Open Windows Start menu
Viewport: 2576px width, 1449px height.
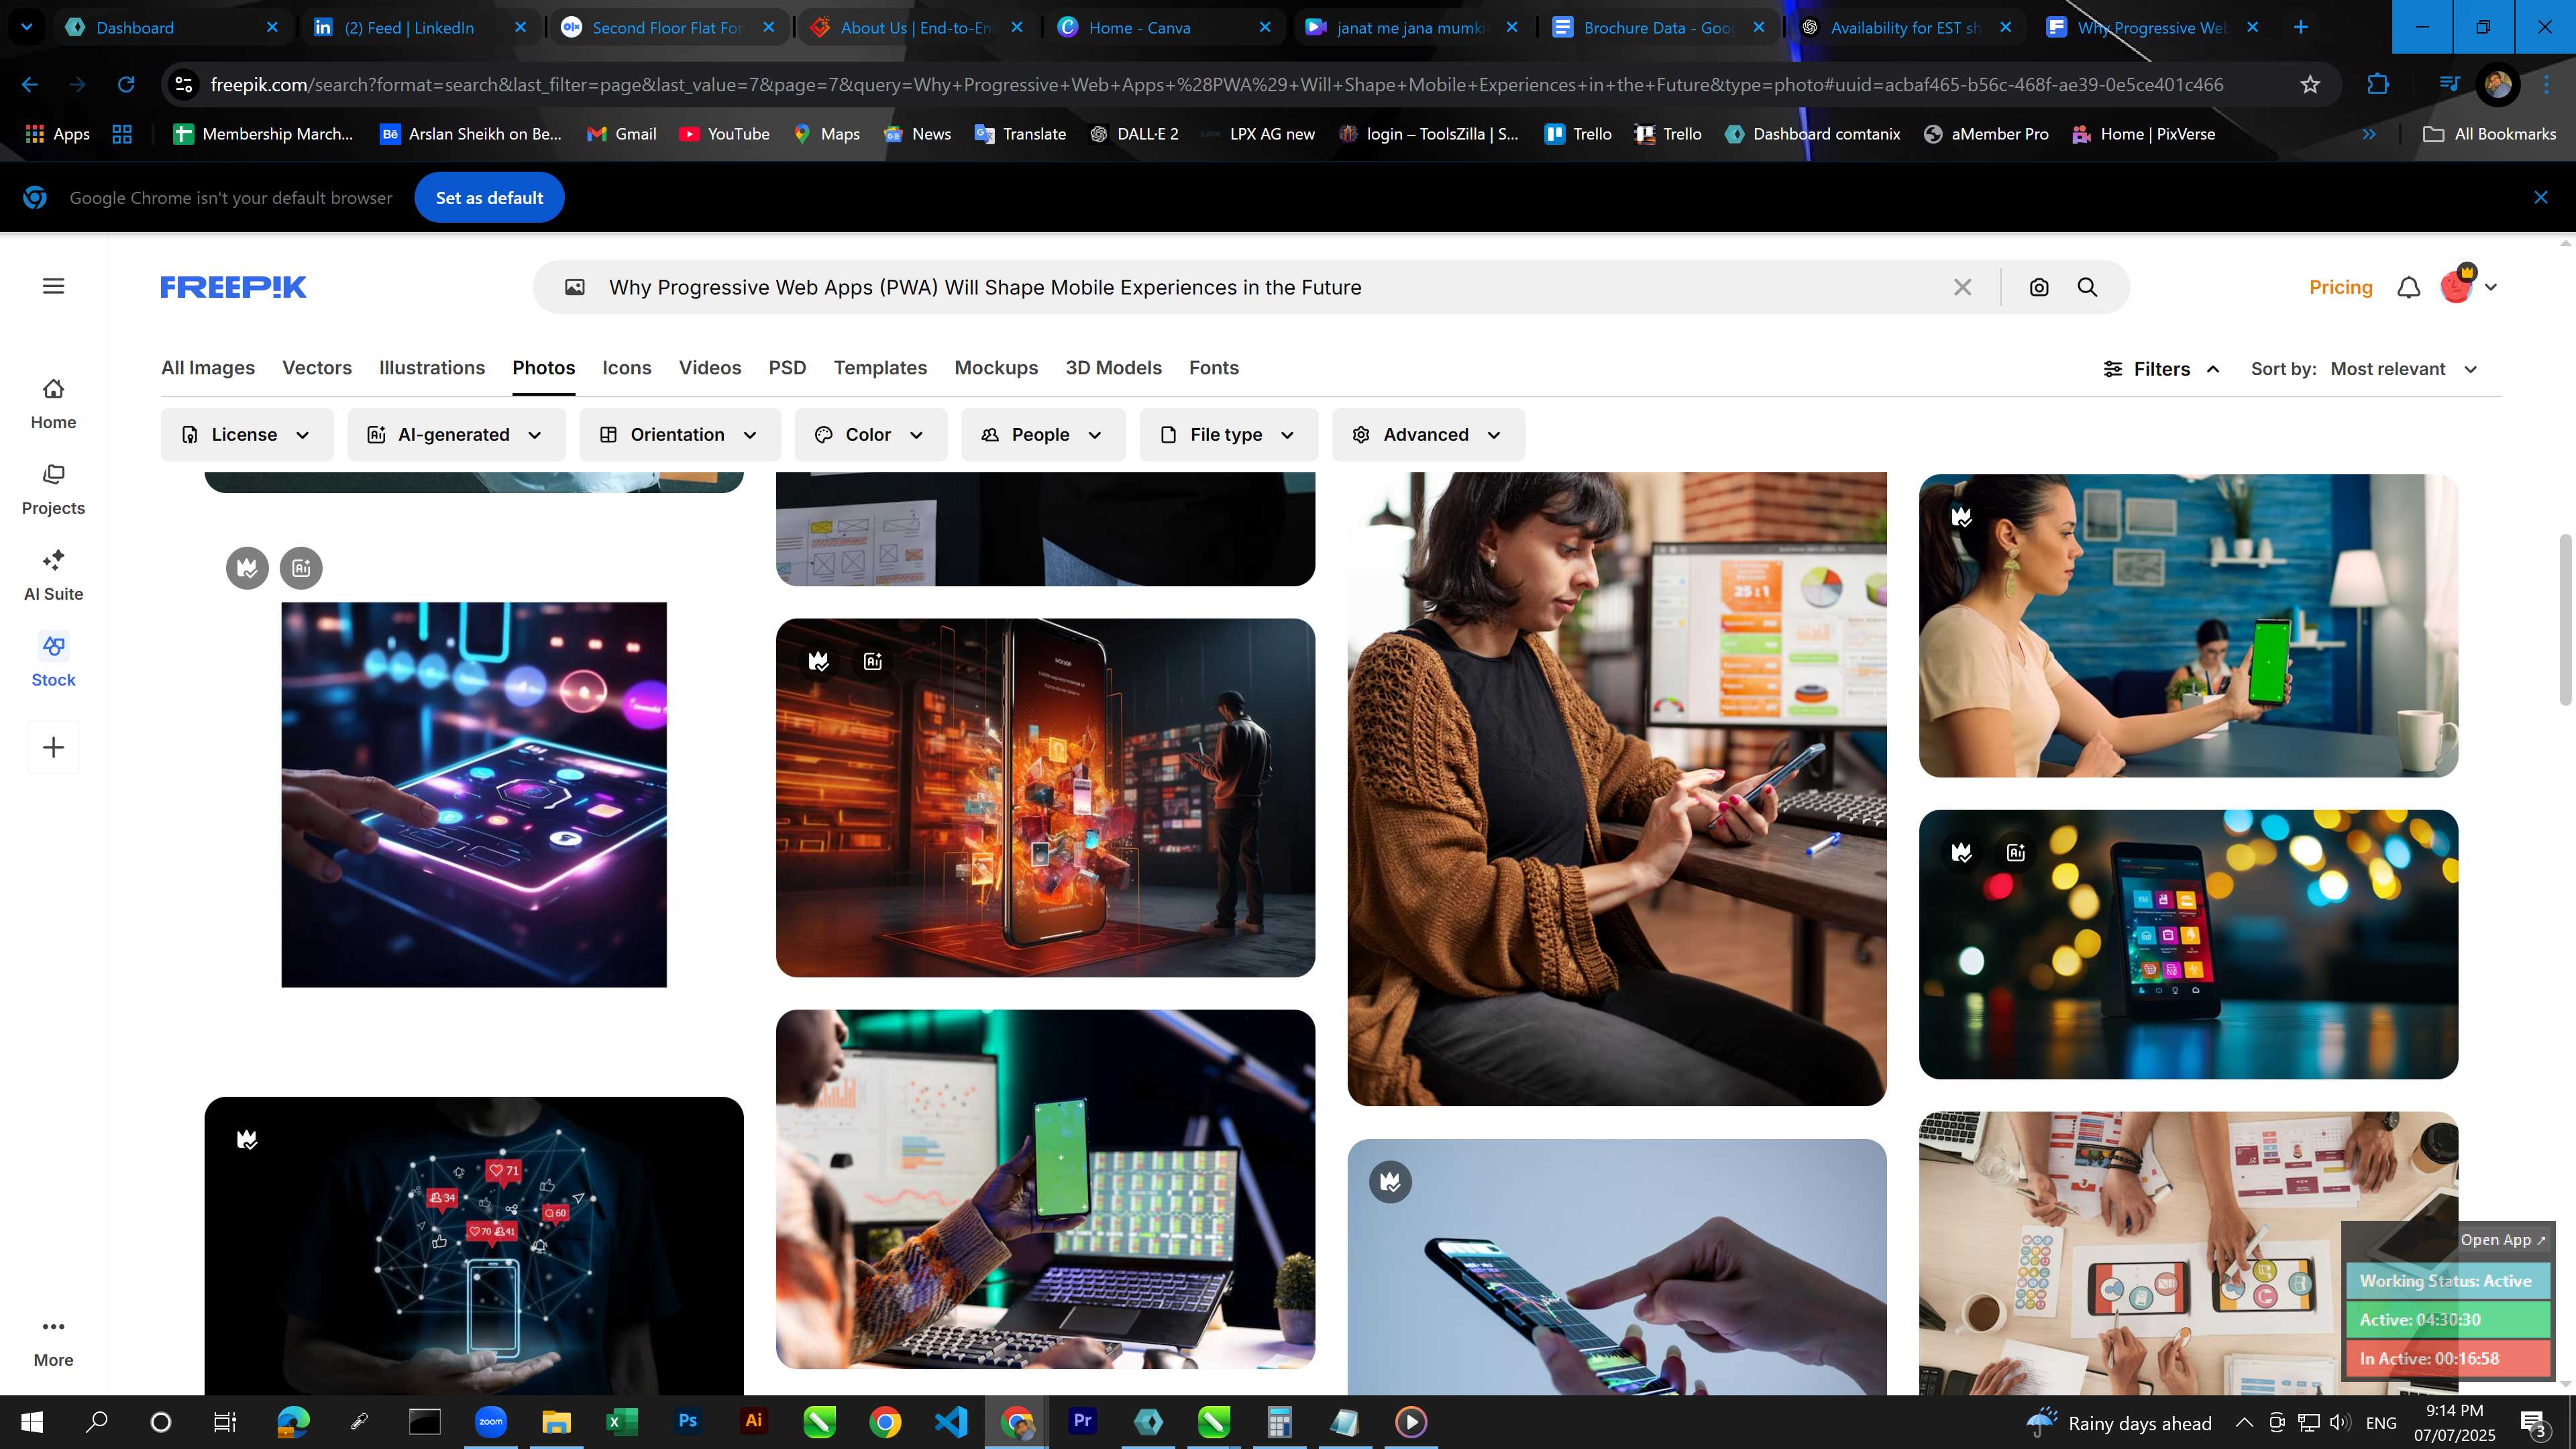tap(31, 1421)
